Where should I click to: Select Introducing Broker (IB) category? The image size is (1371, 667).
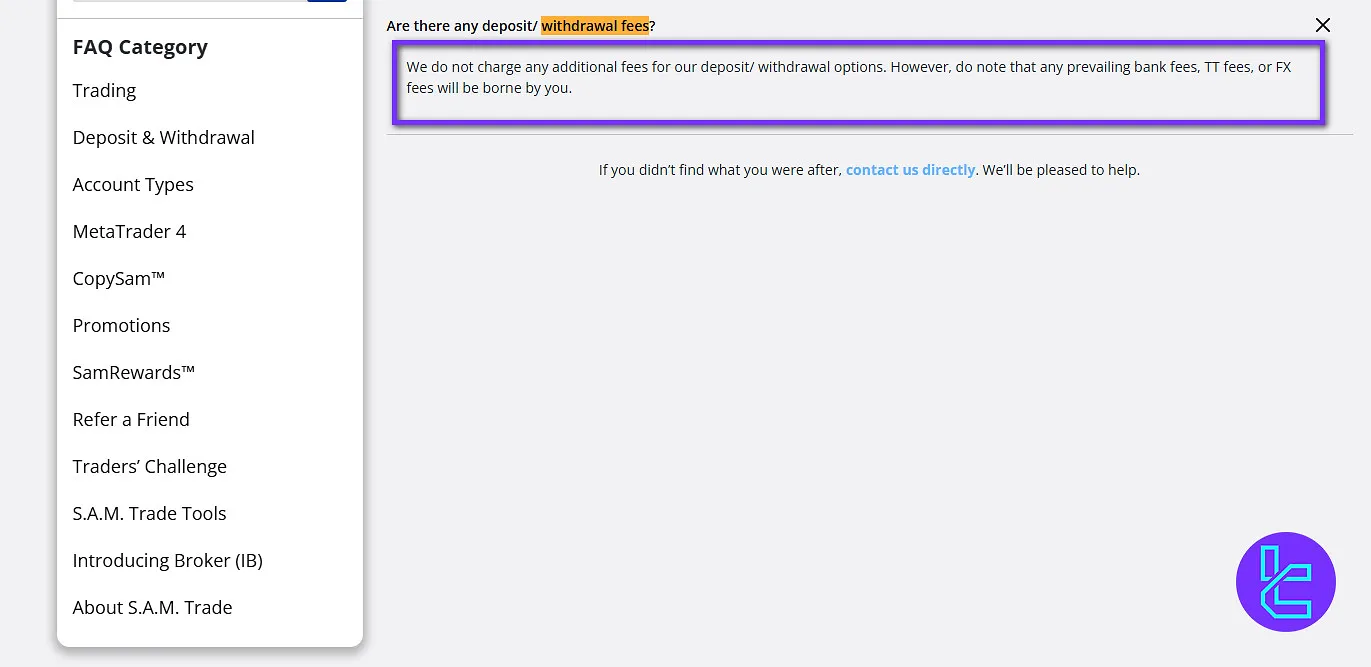click(x=167, y=561)
